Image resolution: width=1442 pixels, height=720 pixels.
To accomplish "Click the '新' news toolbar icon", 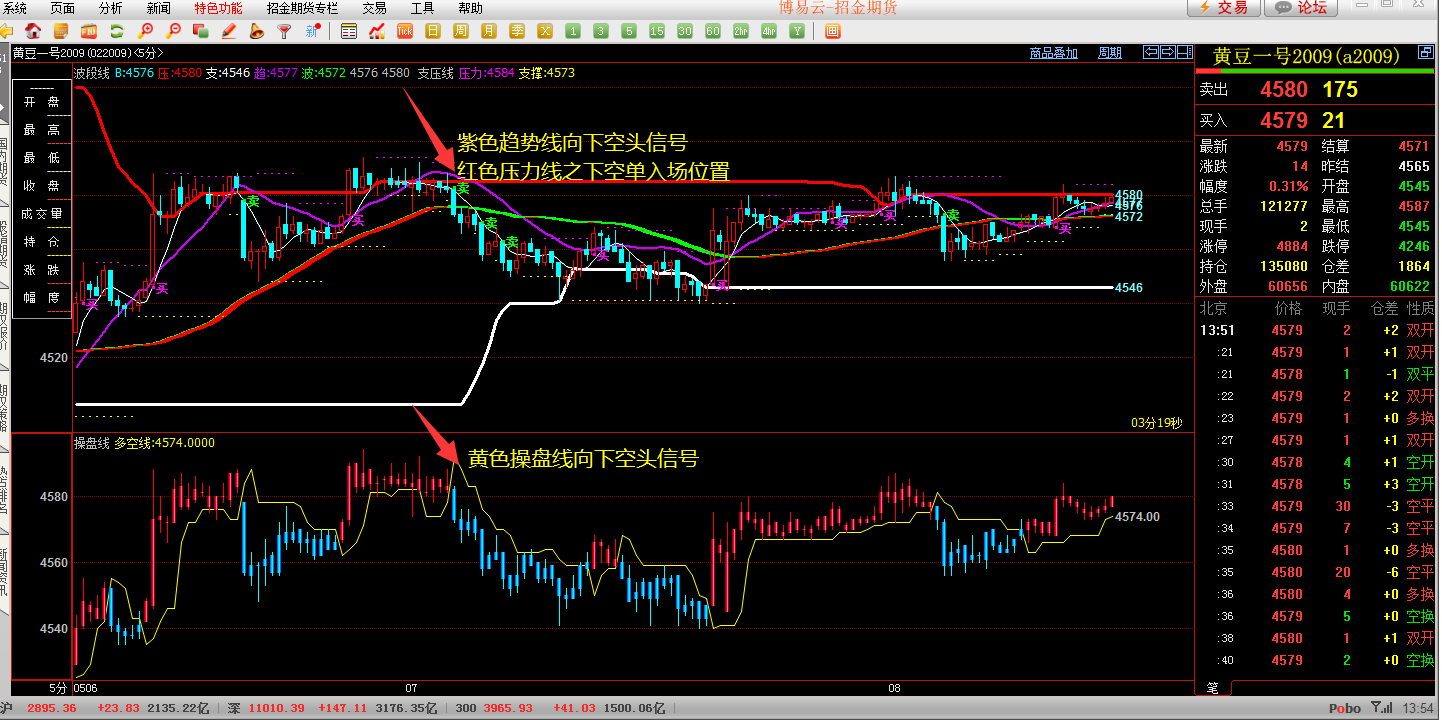I will [x=313, y=31].
